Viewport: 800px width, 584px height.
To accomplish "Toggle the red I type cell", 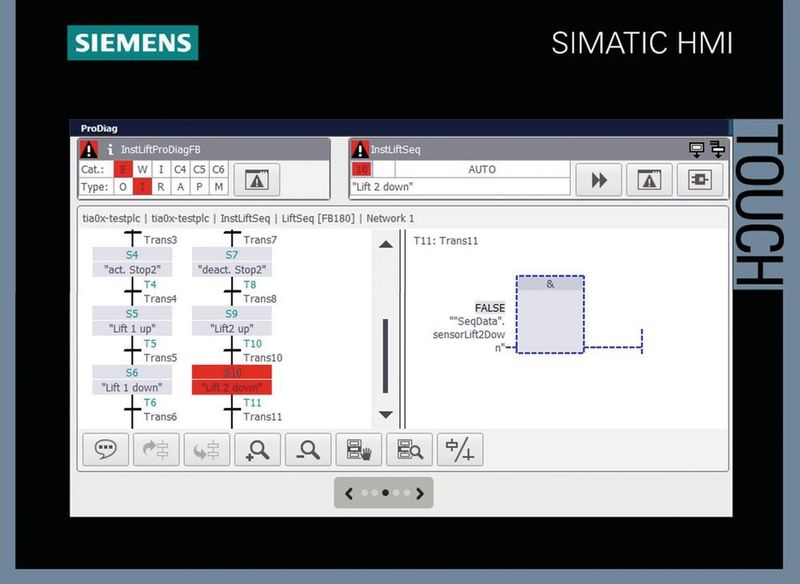I will 142,187.
